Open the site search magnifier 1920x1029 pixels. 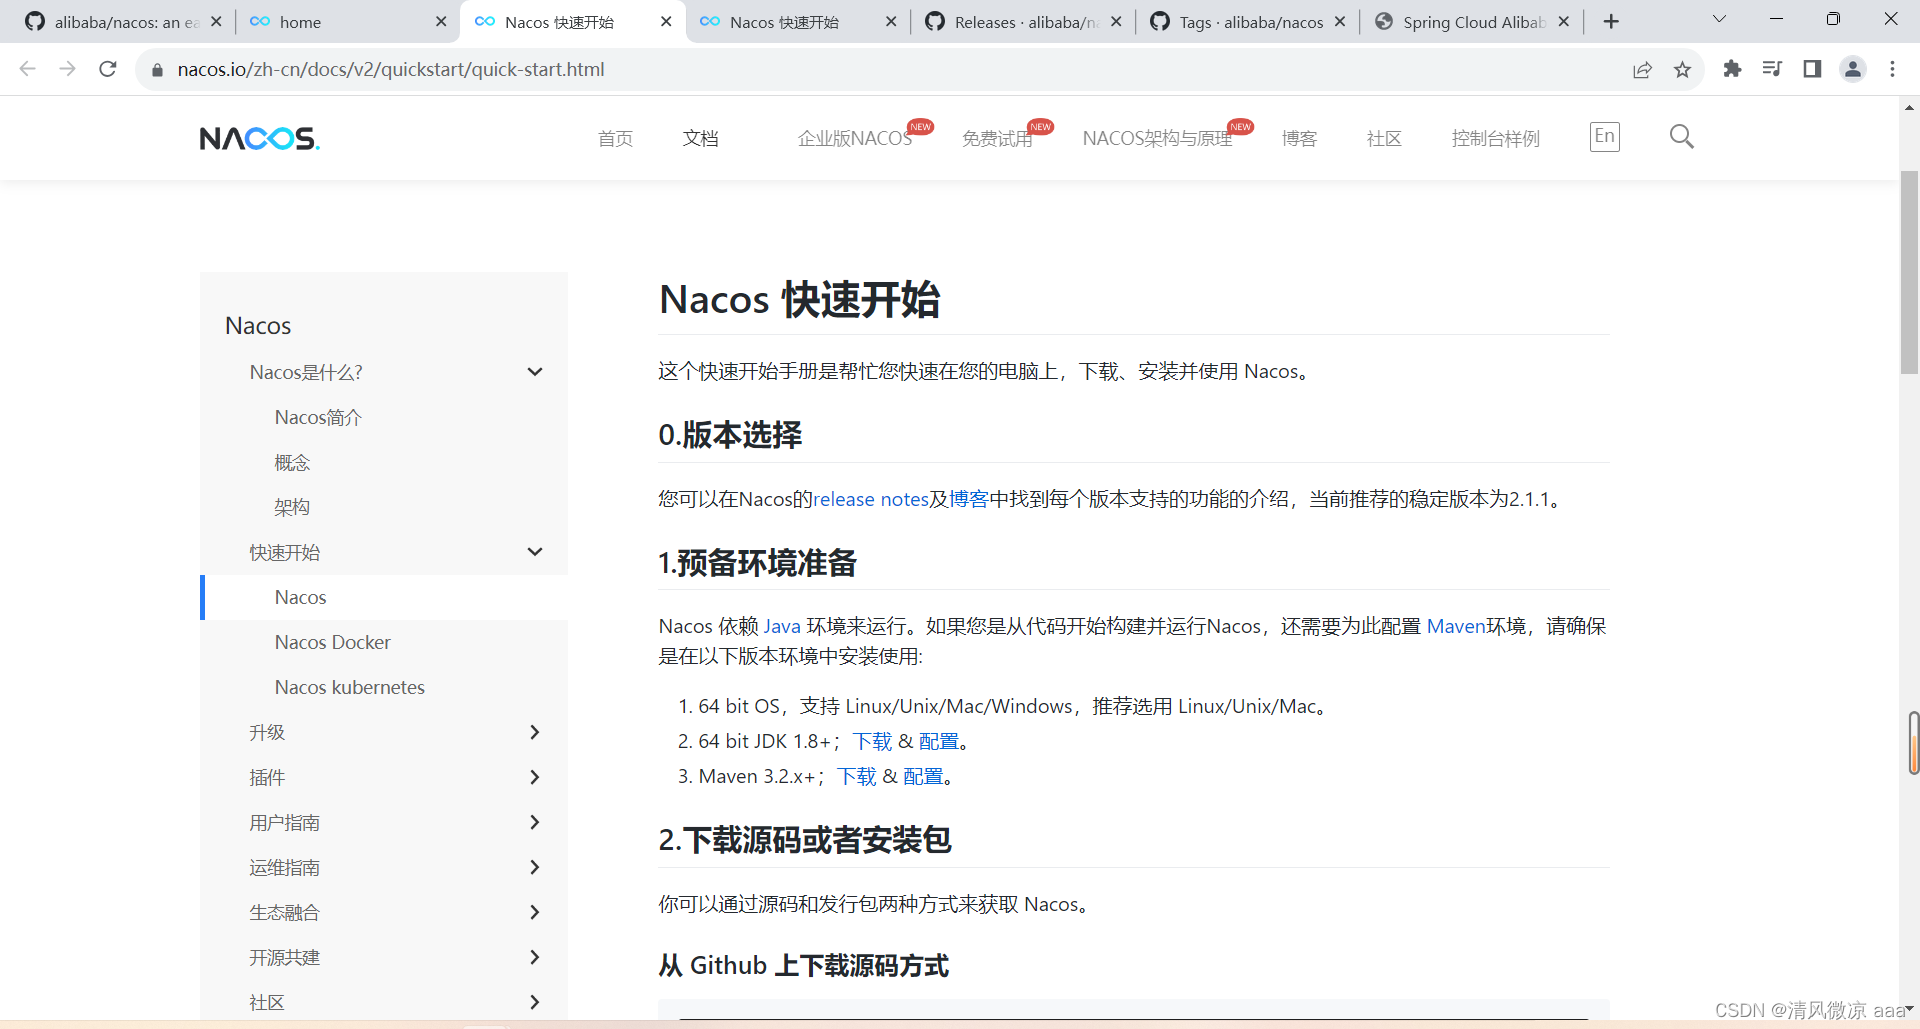(1682, 137)
